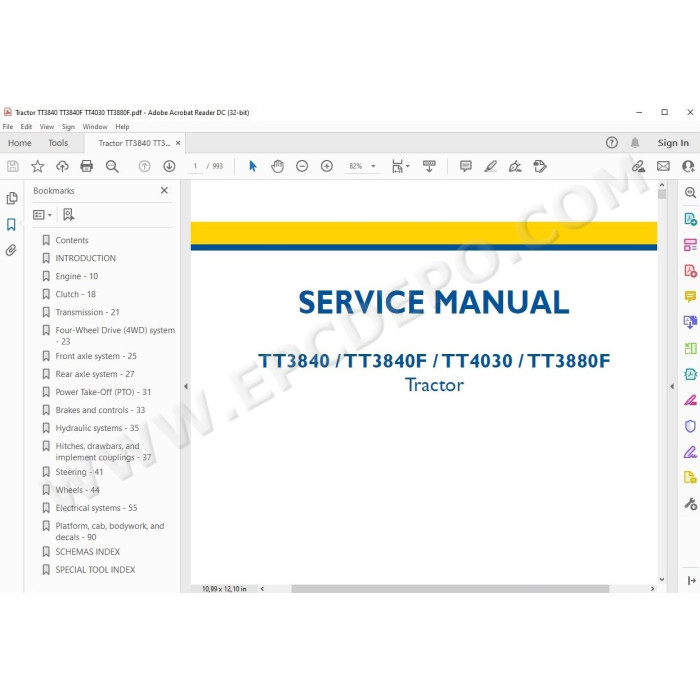Viewport: 700px width, 700px height.
Task: Switch to the Home tab
Action: point(20,143)
